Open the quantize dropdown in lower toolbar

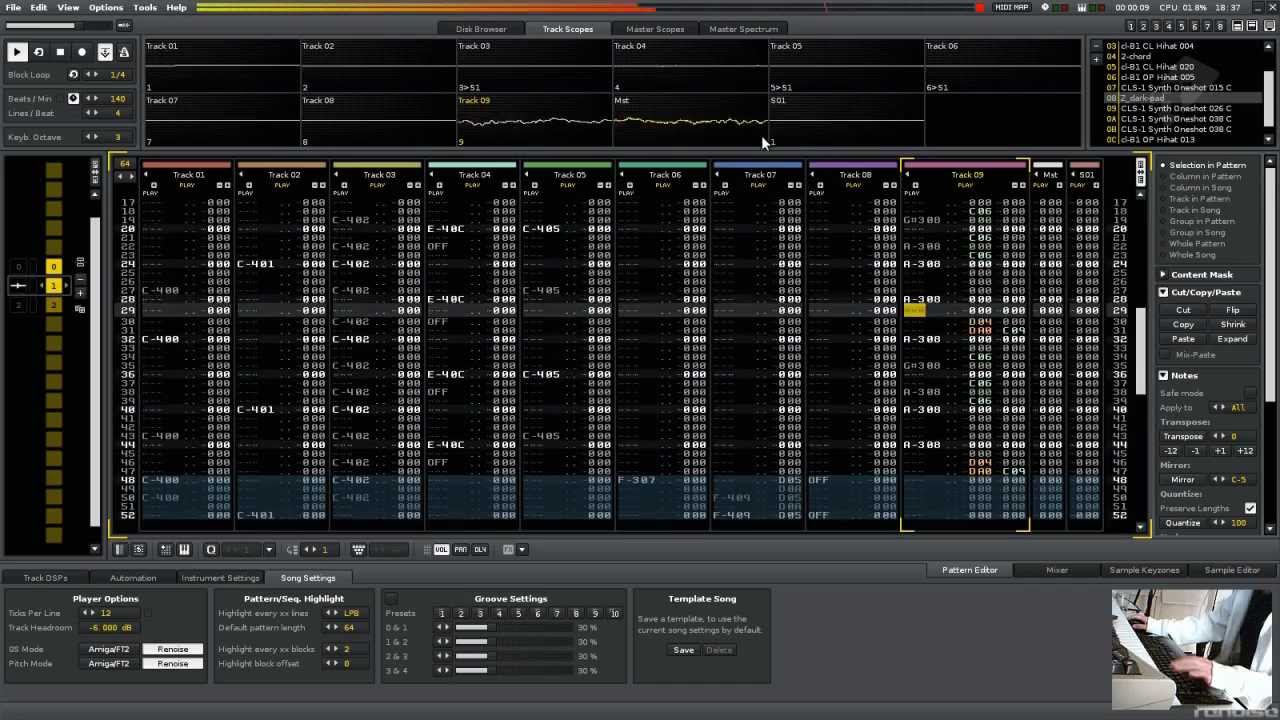coord(269,549)
